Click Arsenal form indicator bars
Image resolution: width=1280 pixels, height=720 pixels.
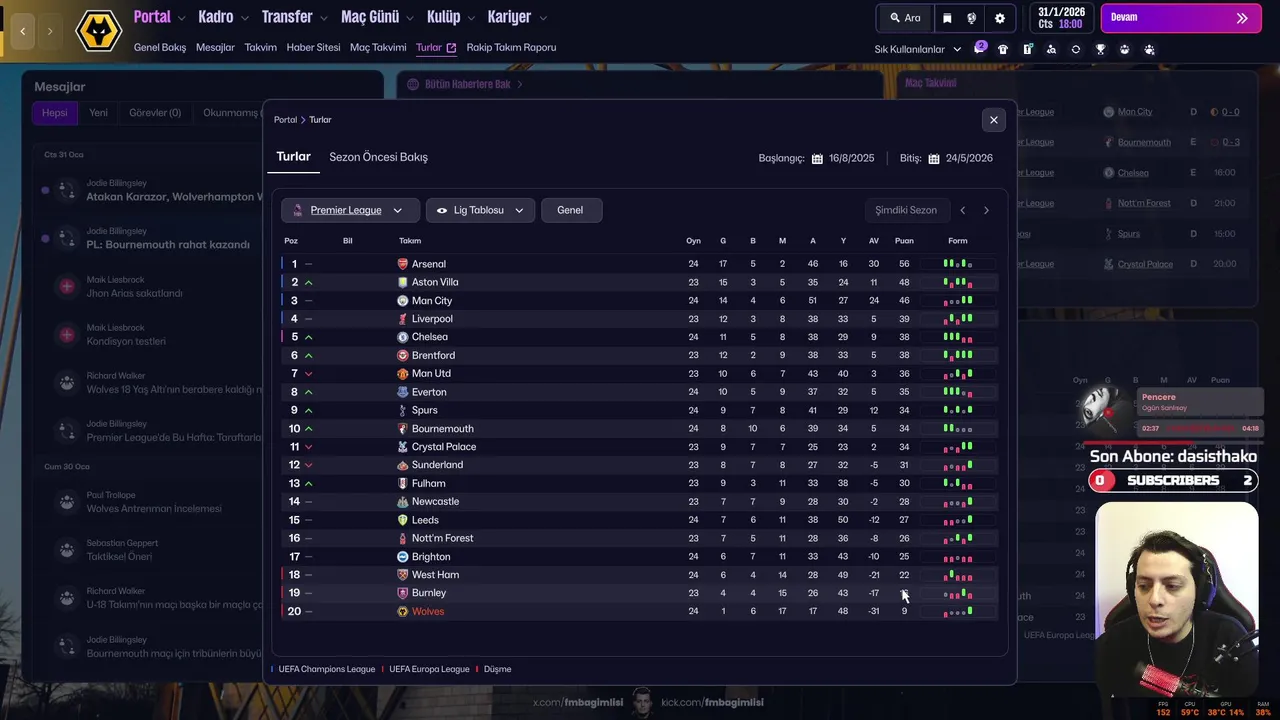pos(957,264)
